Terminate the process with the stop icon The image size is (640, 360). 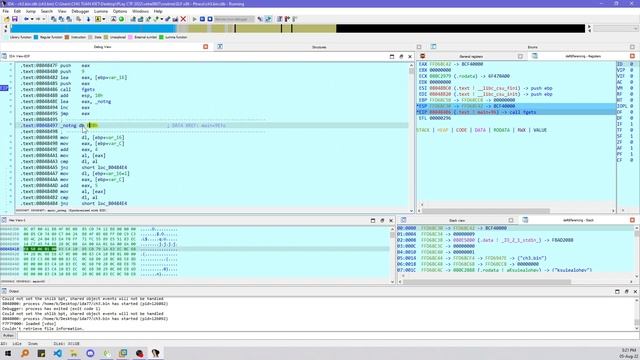210,19
